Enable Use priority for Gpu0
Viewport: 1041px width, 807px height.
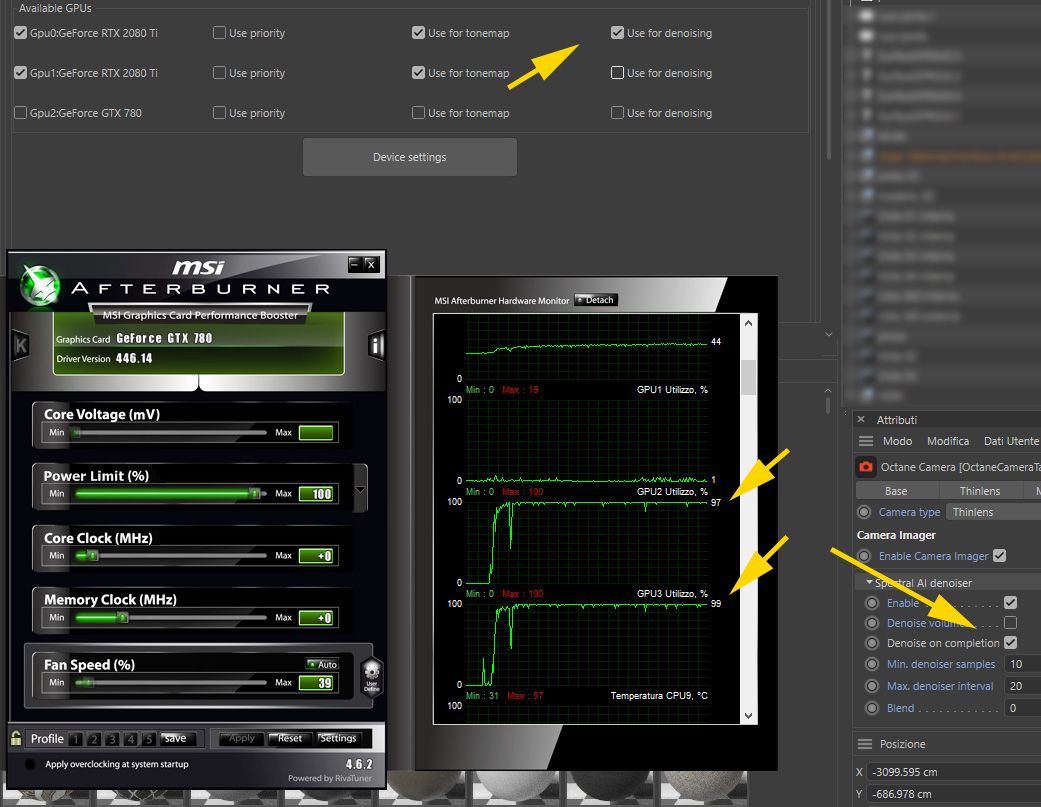(x=219, y=33)
